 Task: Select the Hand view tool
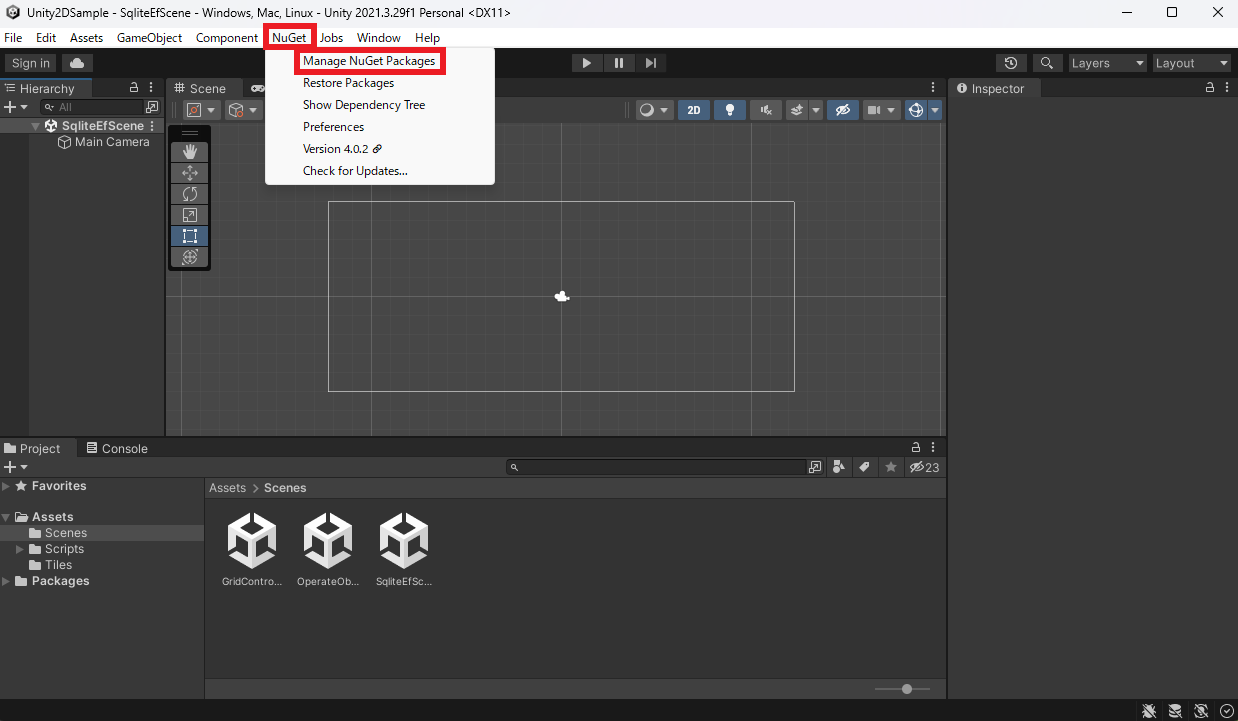190,152
